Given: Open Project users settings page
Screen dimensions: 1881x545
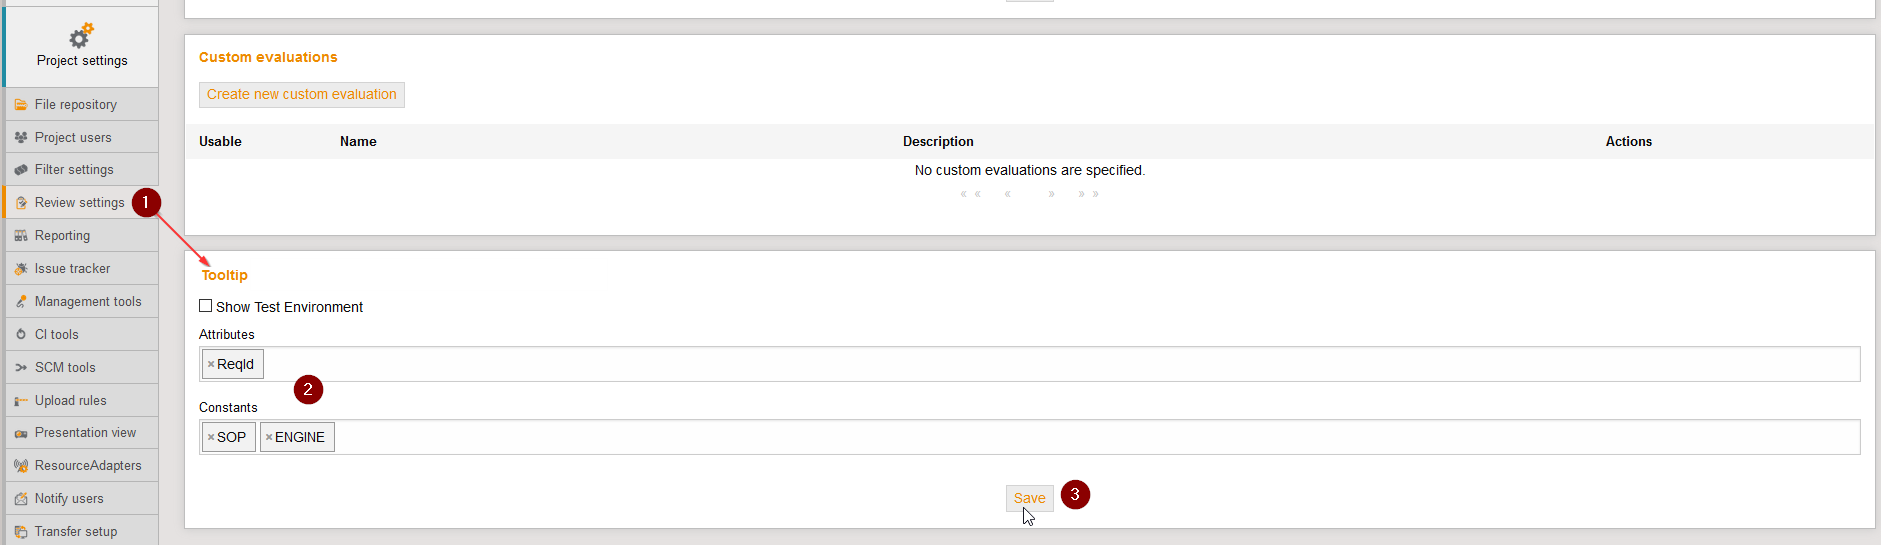Looking at the screenshot, I should click(x=81, y=138).
